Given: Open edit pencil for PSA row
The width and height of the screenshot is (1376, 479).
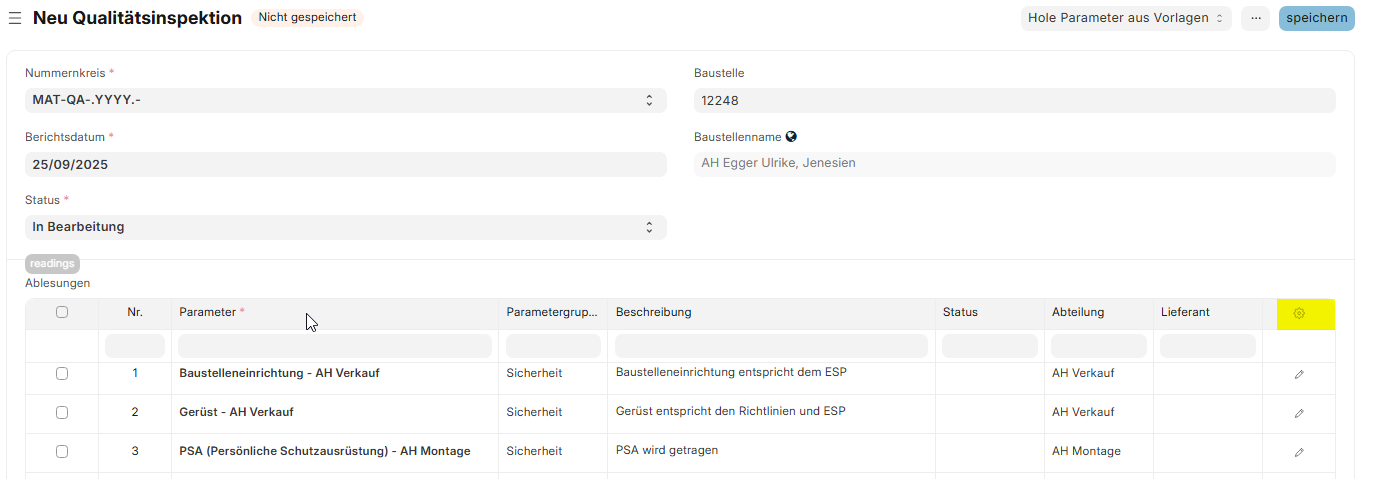Looking at the screenshot, I should [1299, 452].
